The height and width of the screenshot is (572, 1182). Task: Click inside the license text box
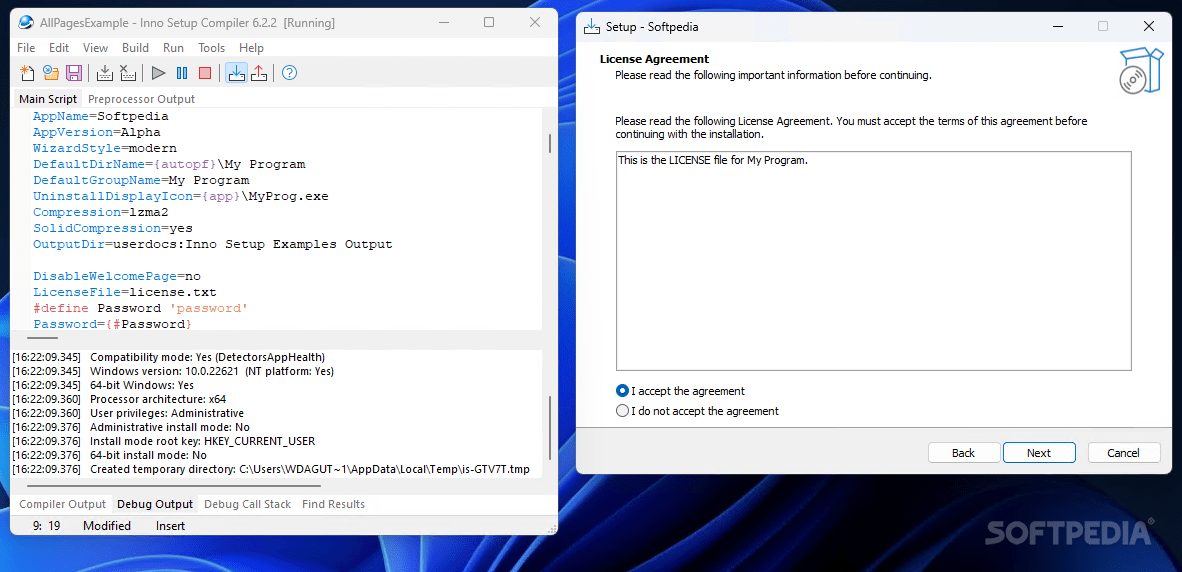[x=874, y=261]
